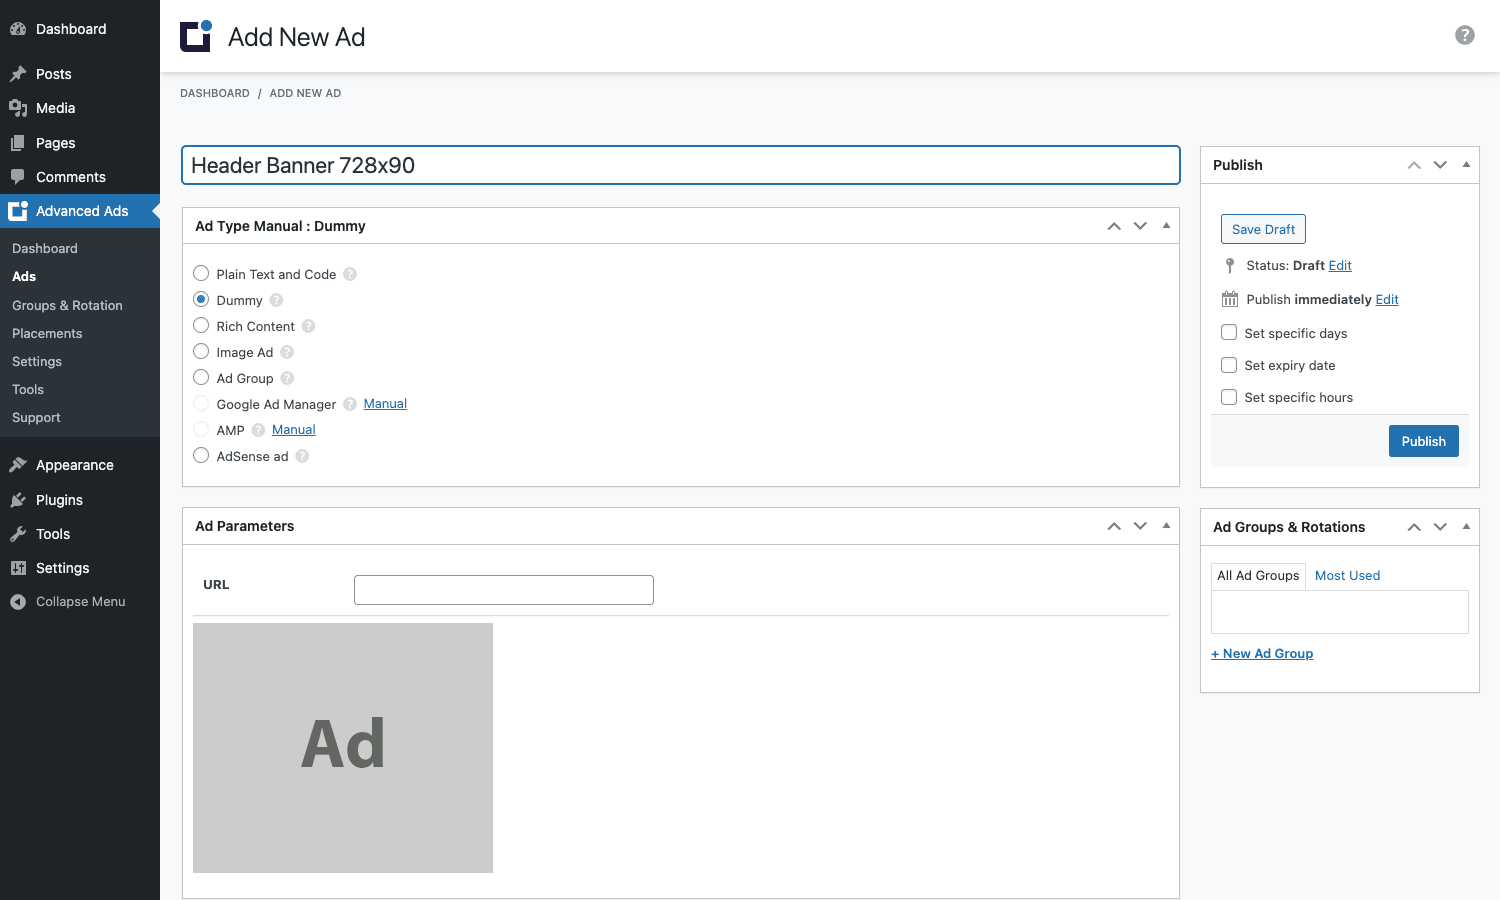Click the Plugins plug icon
Image resolution: width=1500 pixels, height=900 pixels.
tap(18, 500)
